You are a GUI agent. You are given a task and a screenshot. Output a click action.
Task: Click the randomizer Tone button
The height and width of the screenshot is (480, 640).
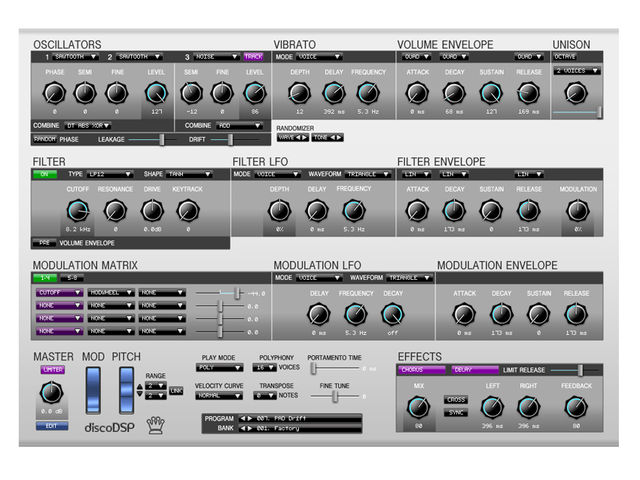(x=327, y=138)
